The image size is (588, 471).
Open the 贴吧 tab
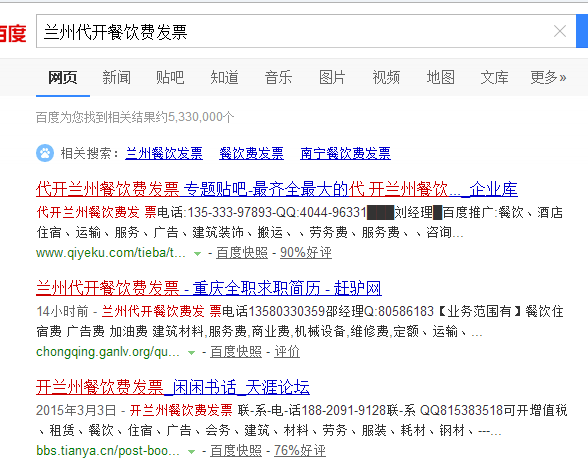170,78
